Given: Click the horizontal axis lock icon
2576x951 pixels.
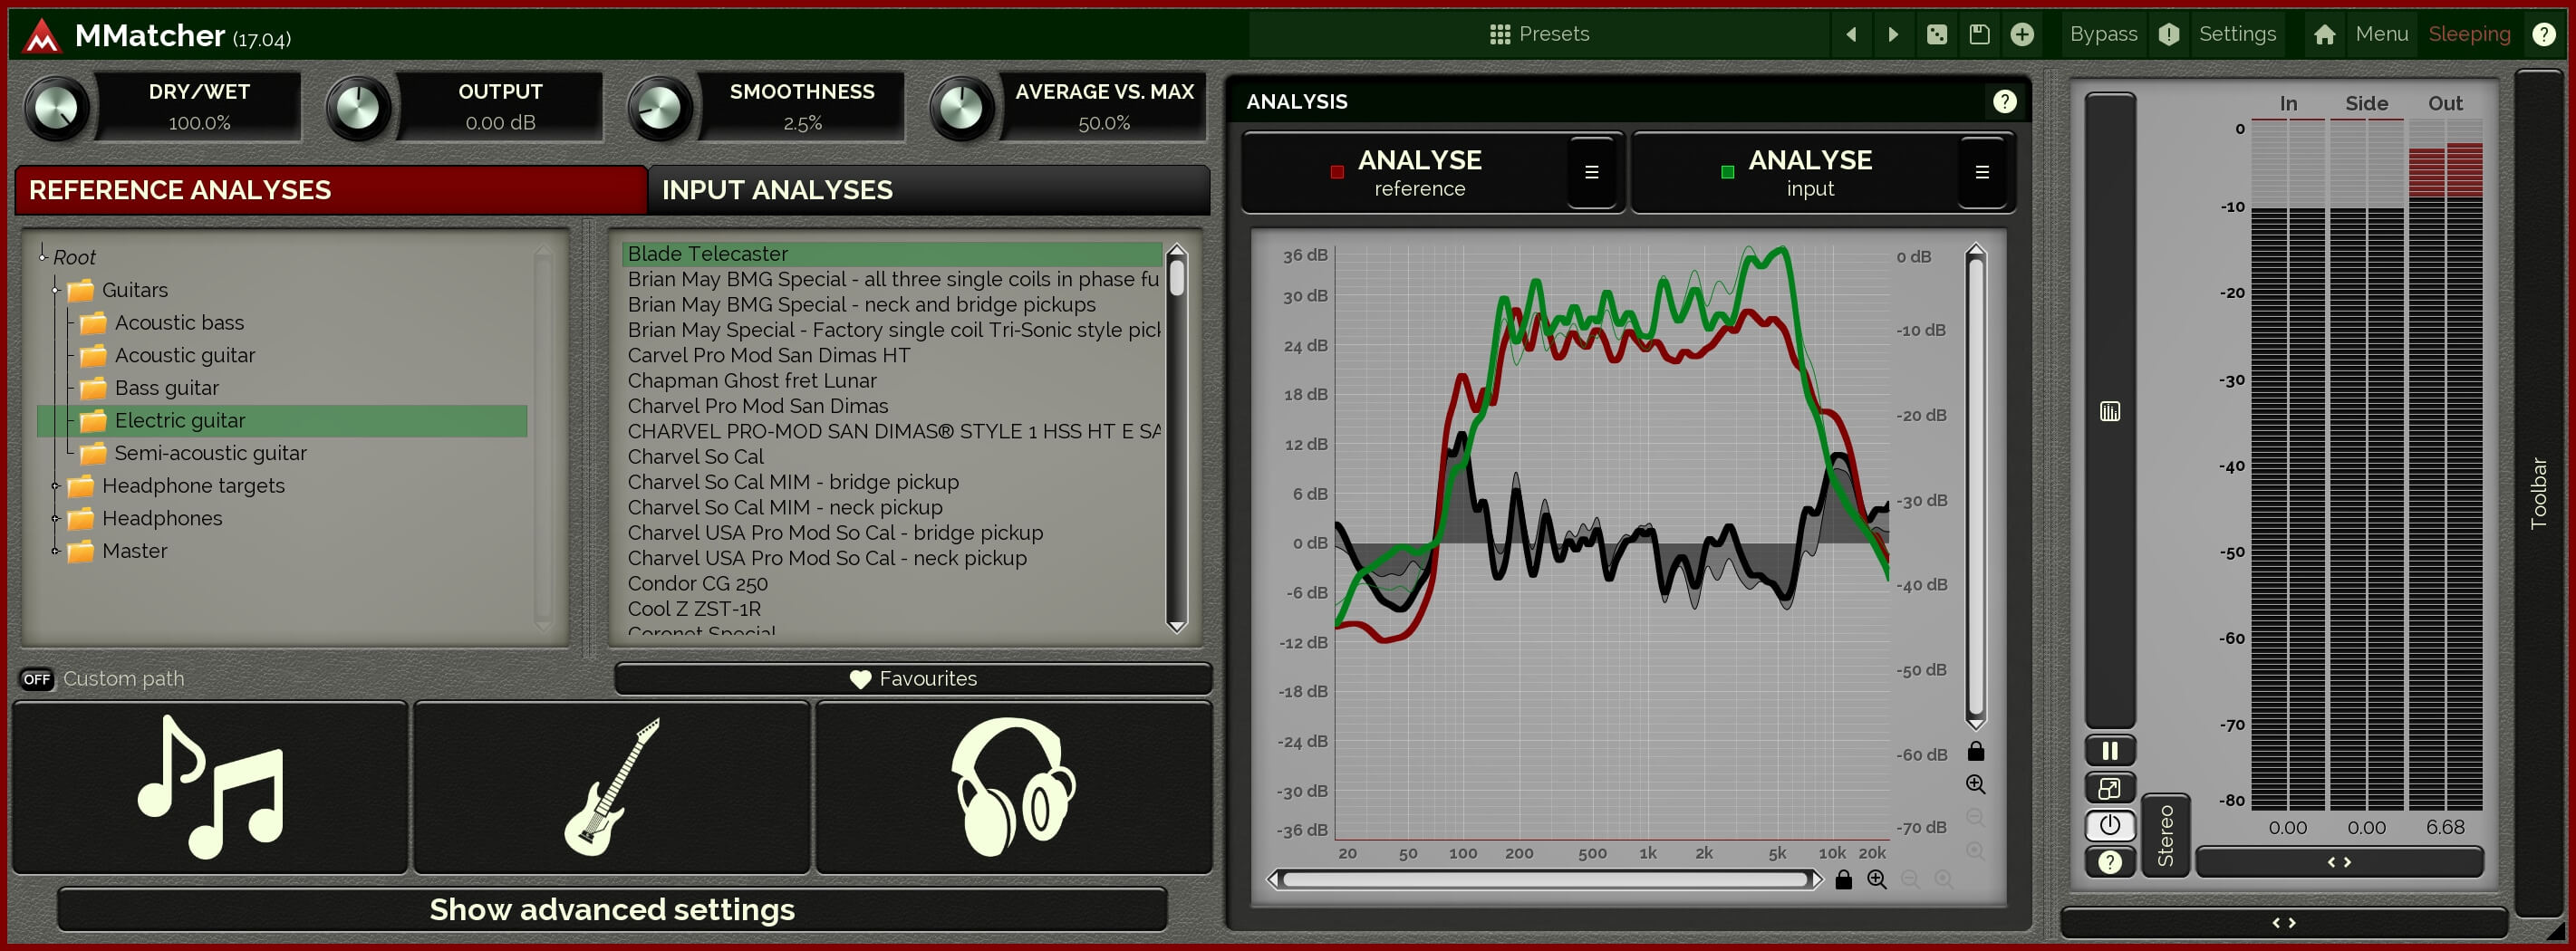Looking at the screenshot, I should click(1843, 879).
